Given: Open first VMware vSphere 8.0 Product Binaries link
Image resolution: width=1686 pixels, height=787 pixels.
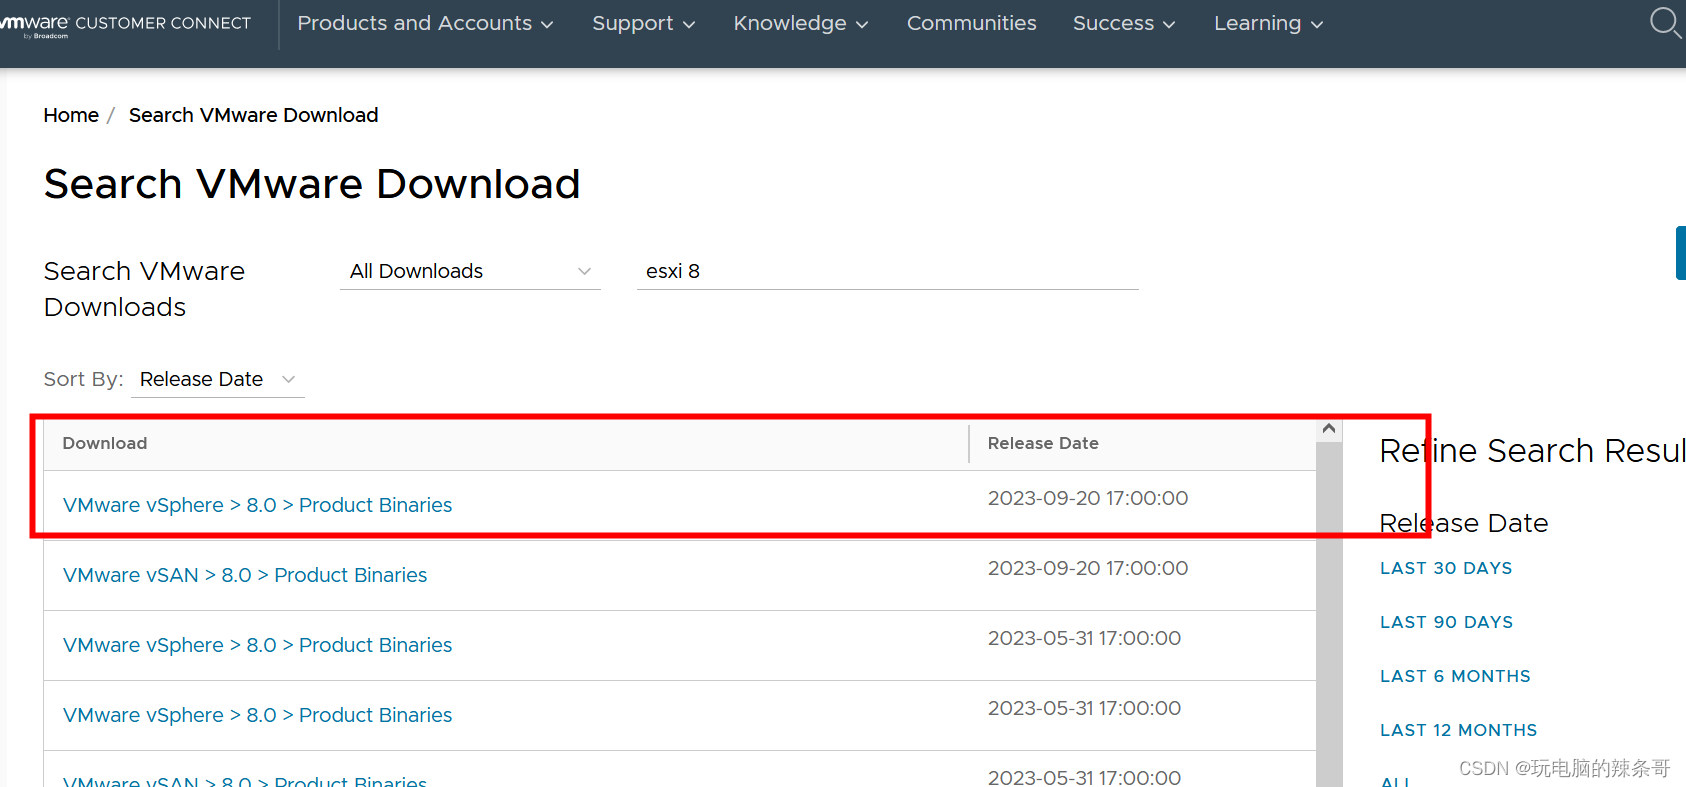Looking at the screenshot, I should click(x=257, y=505).
